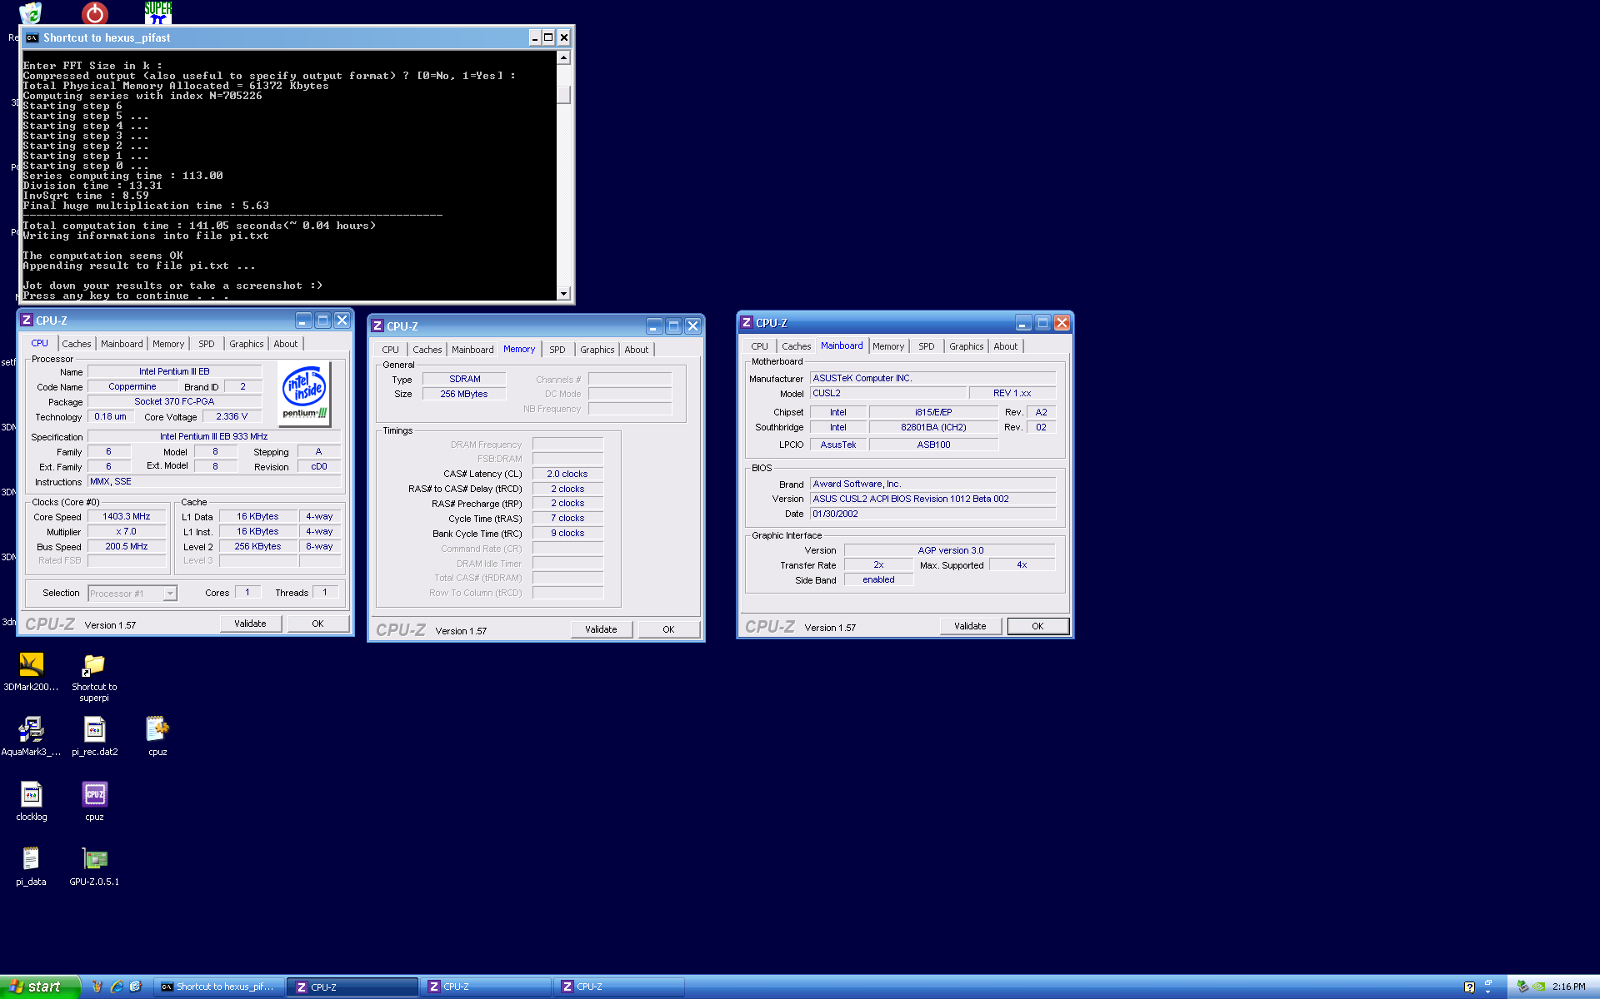The height and width of the screenshot is (999, 1600).
Task: Click the Side Band value enabled
Action: [878, 580]
